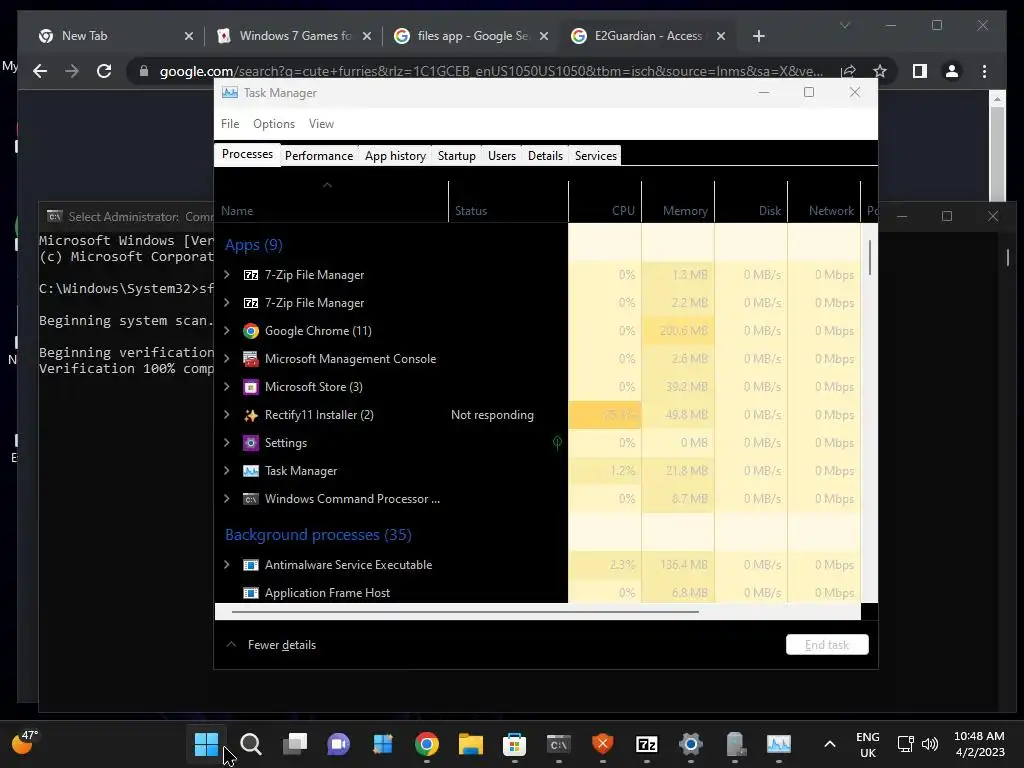Open Microsoft Store from taskbar
The image size is (1024, 768).
click(515, 744)
